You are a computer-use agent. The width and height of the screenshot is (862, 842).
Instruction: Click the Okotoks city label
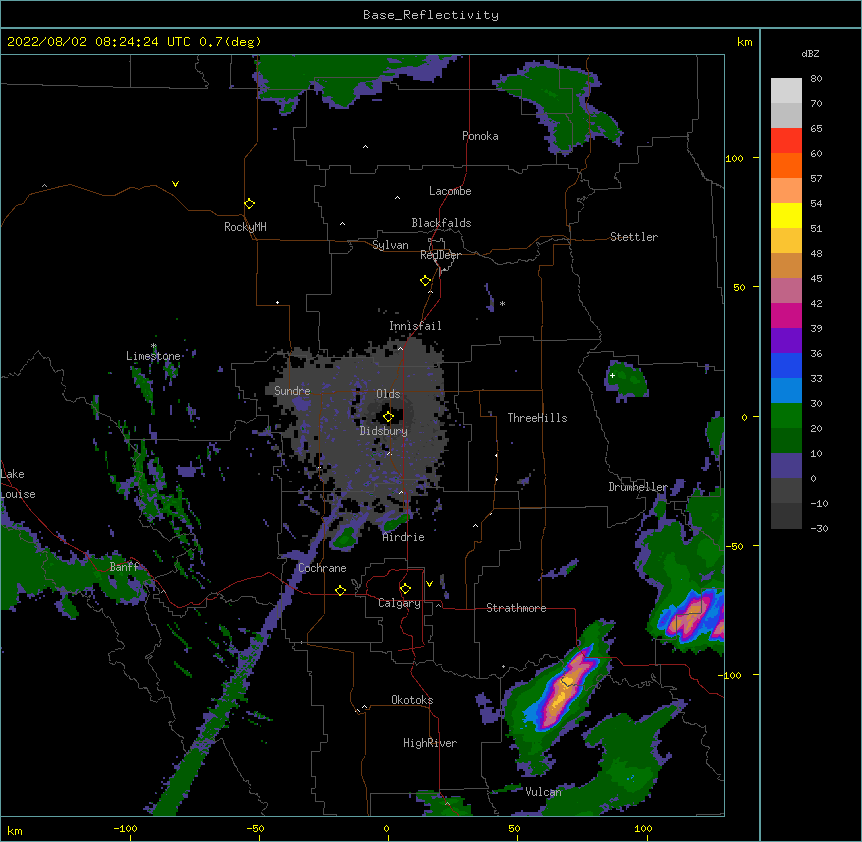[412, 700]
